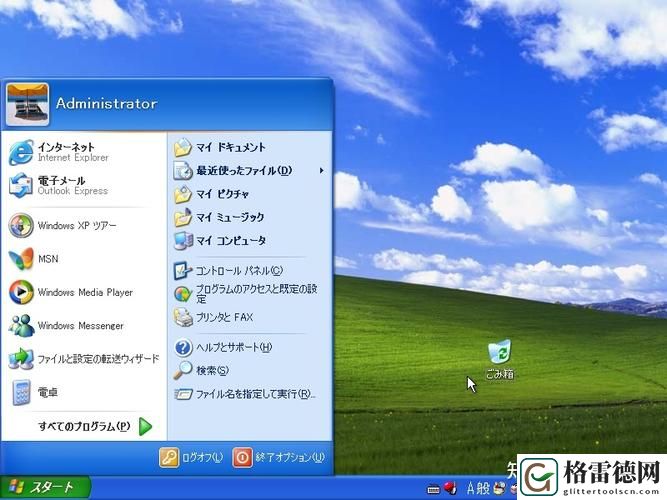
Task: Expand 最近使ったファイル(D) submenu
Action: pos(250,171)
